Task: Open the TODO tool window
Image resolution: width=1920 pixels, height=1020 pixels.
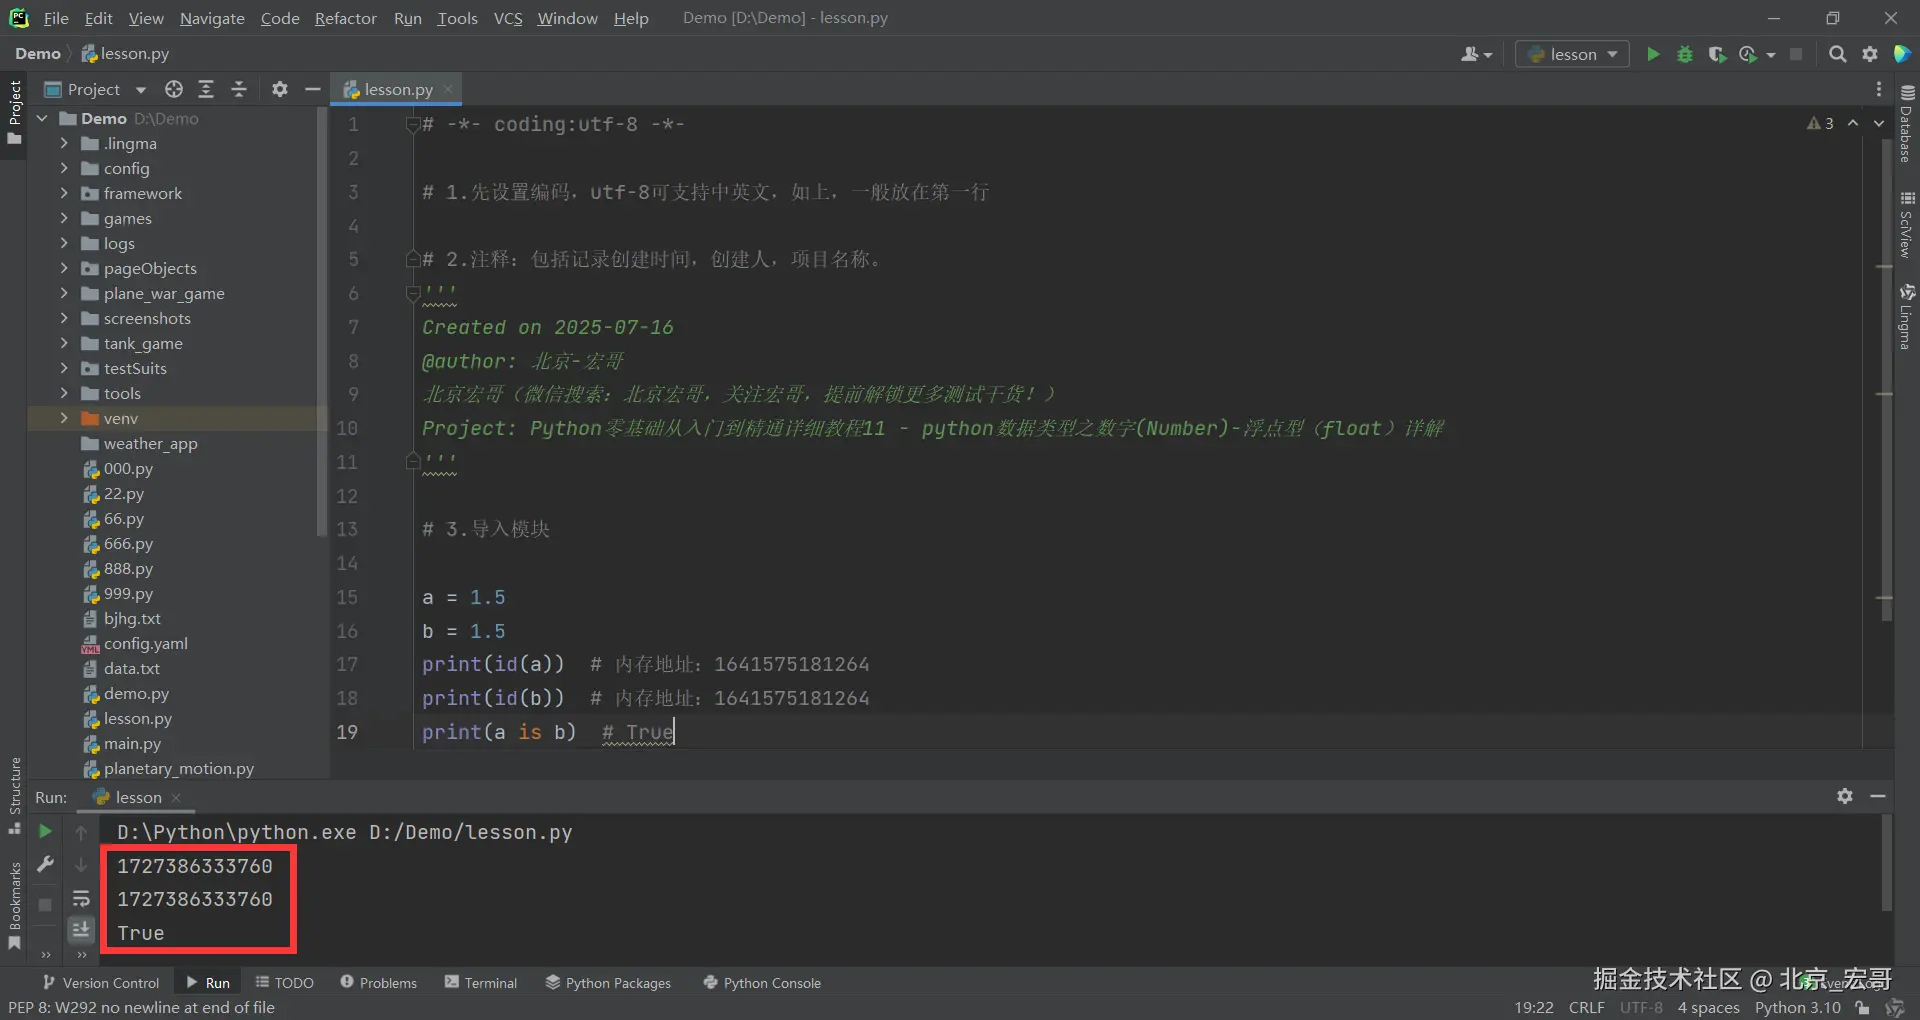Action: tap(284, 983)
